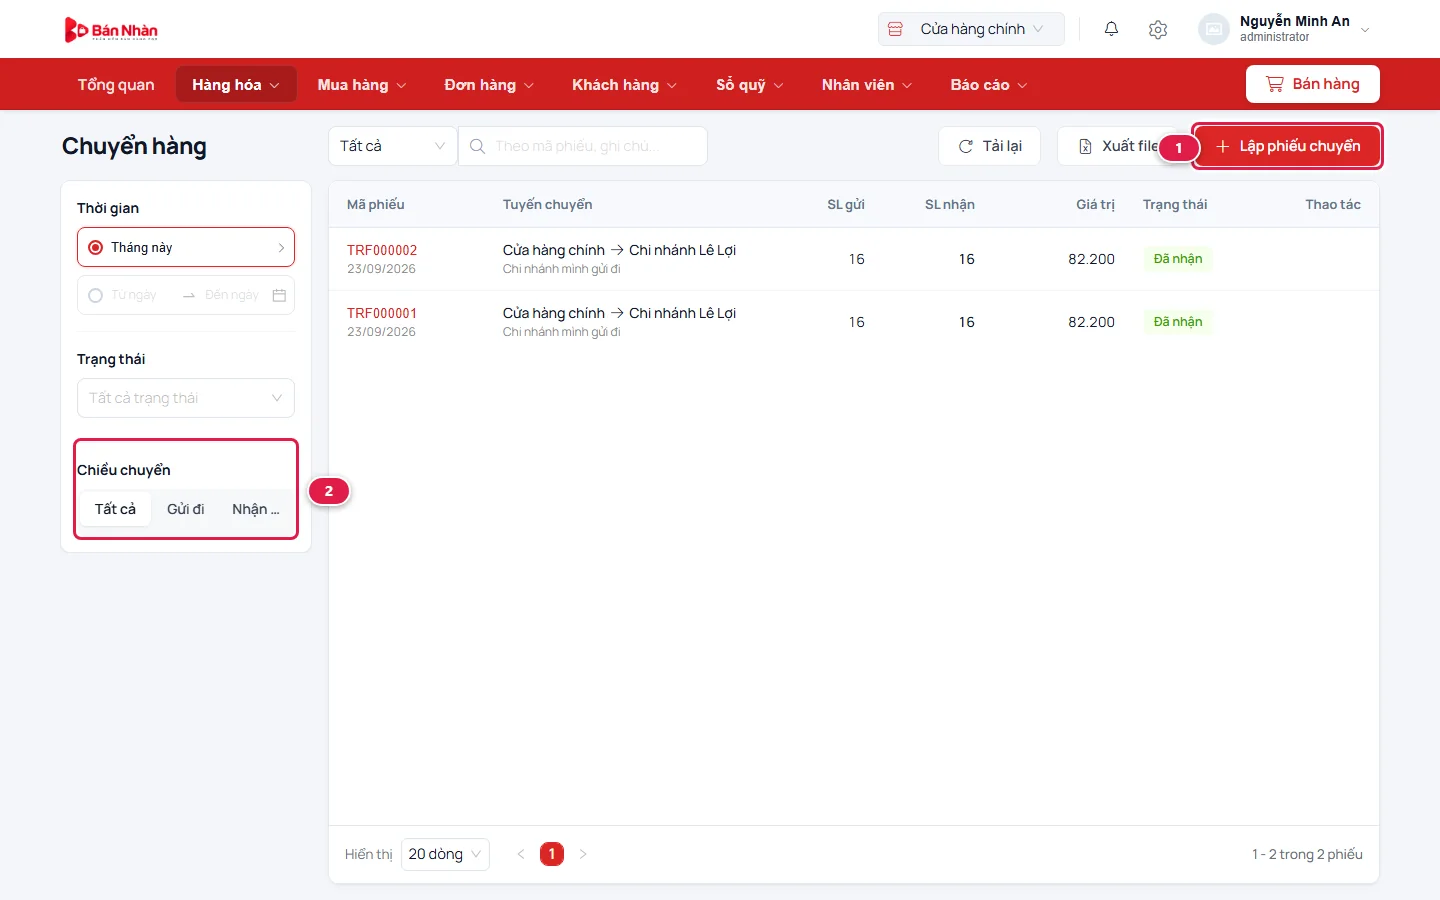
Task: Click the Xuất file export button
Action: coord(1118,146)
